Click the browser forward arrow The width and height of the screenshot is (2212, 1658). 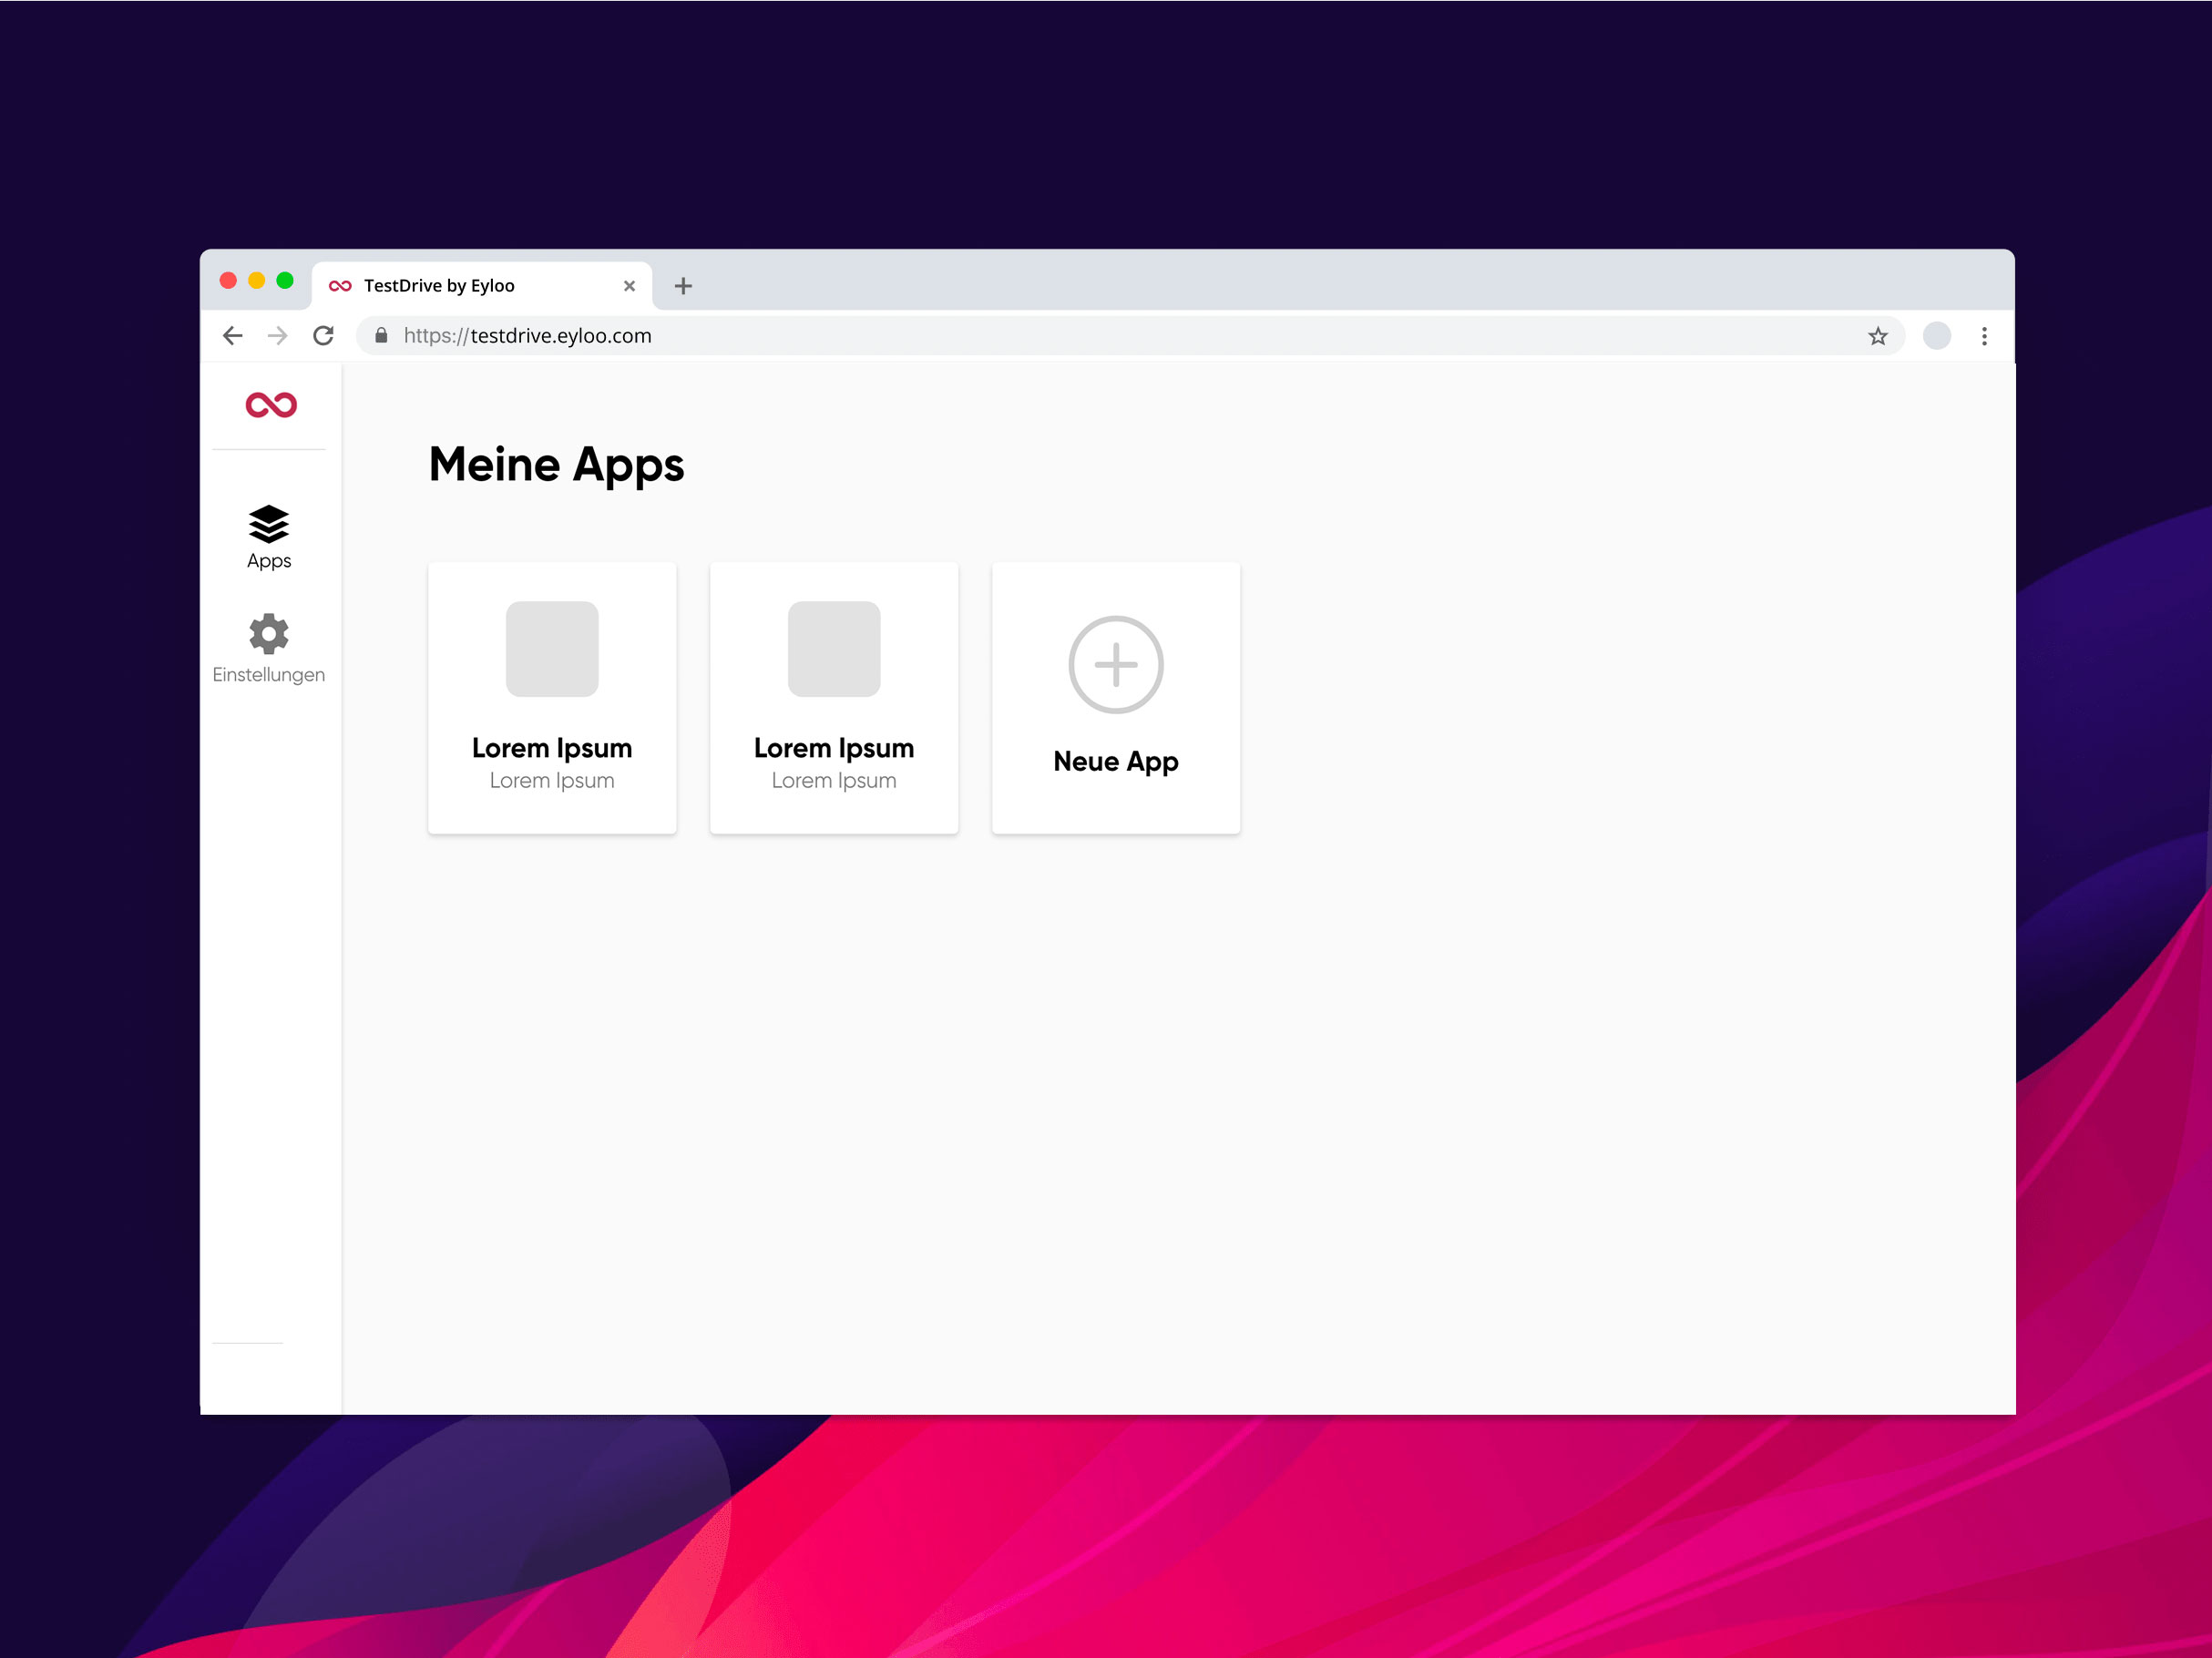point(278,336)
